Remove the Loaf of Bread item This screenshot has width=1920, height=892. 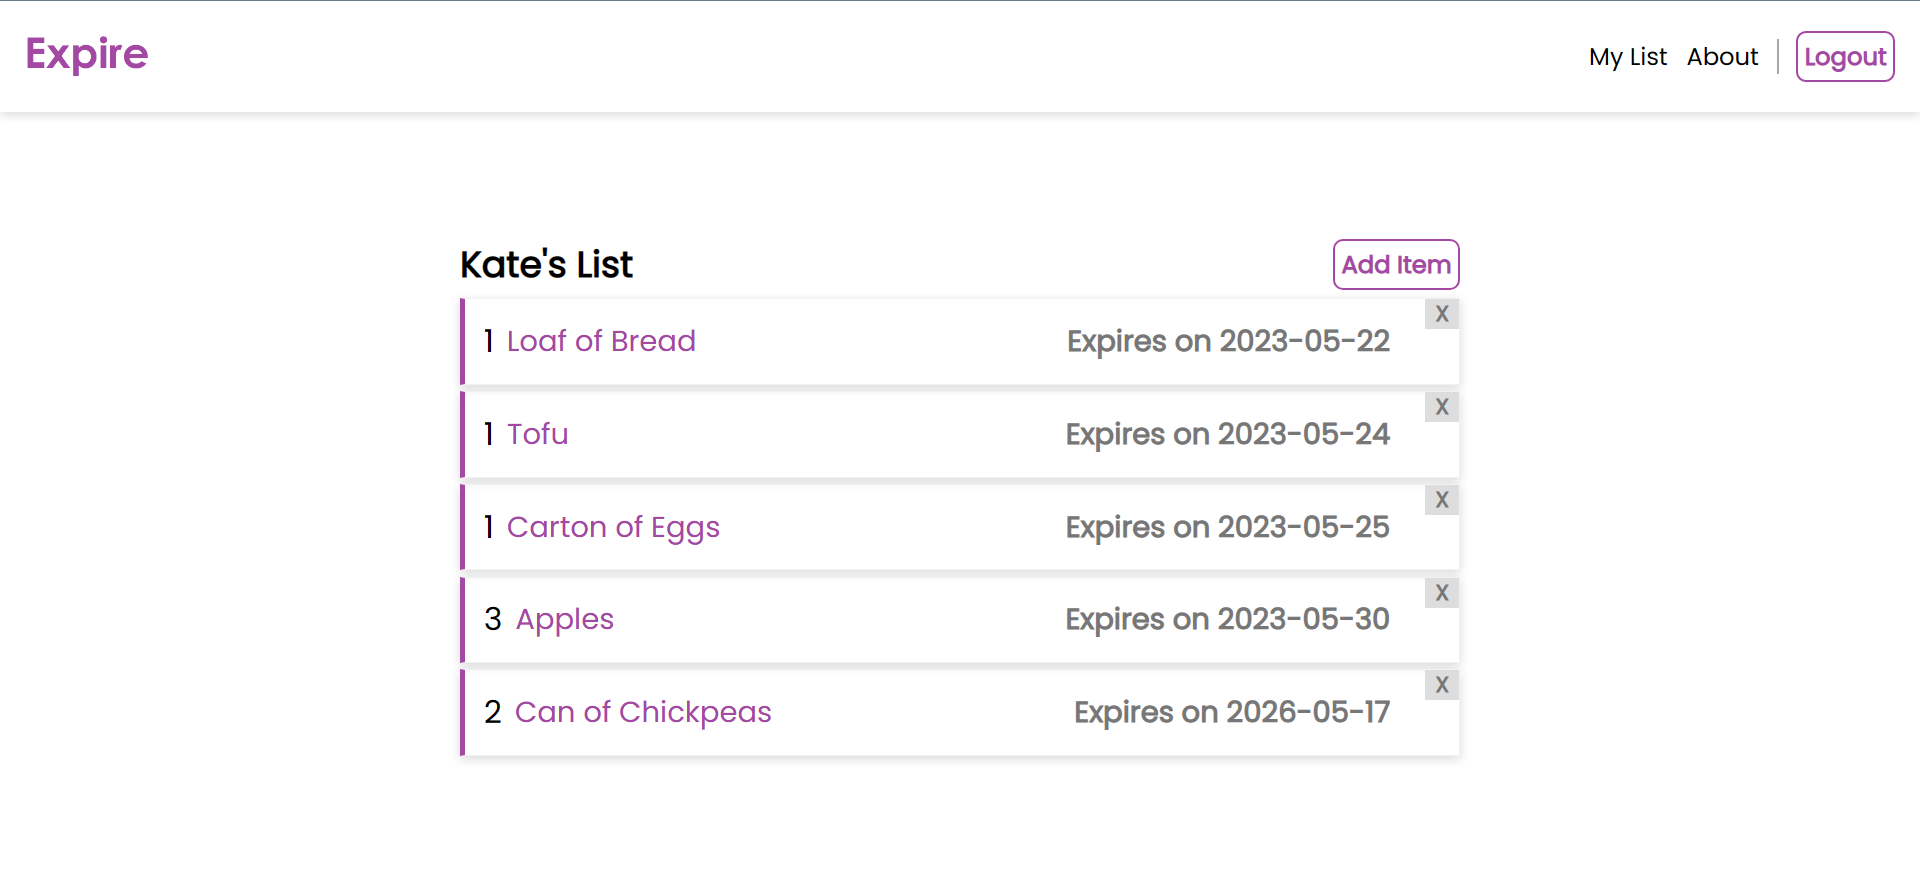(1441, 314)
